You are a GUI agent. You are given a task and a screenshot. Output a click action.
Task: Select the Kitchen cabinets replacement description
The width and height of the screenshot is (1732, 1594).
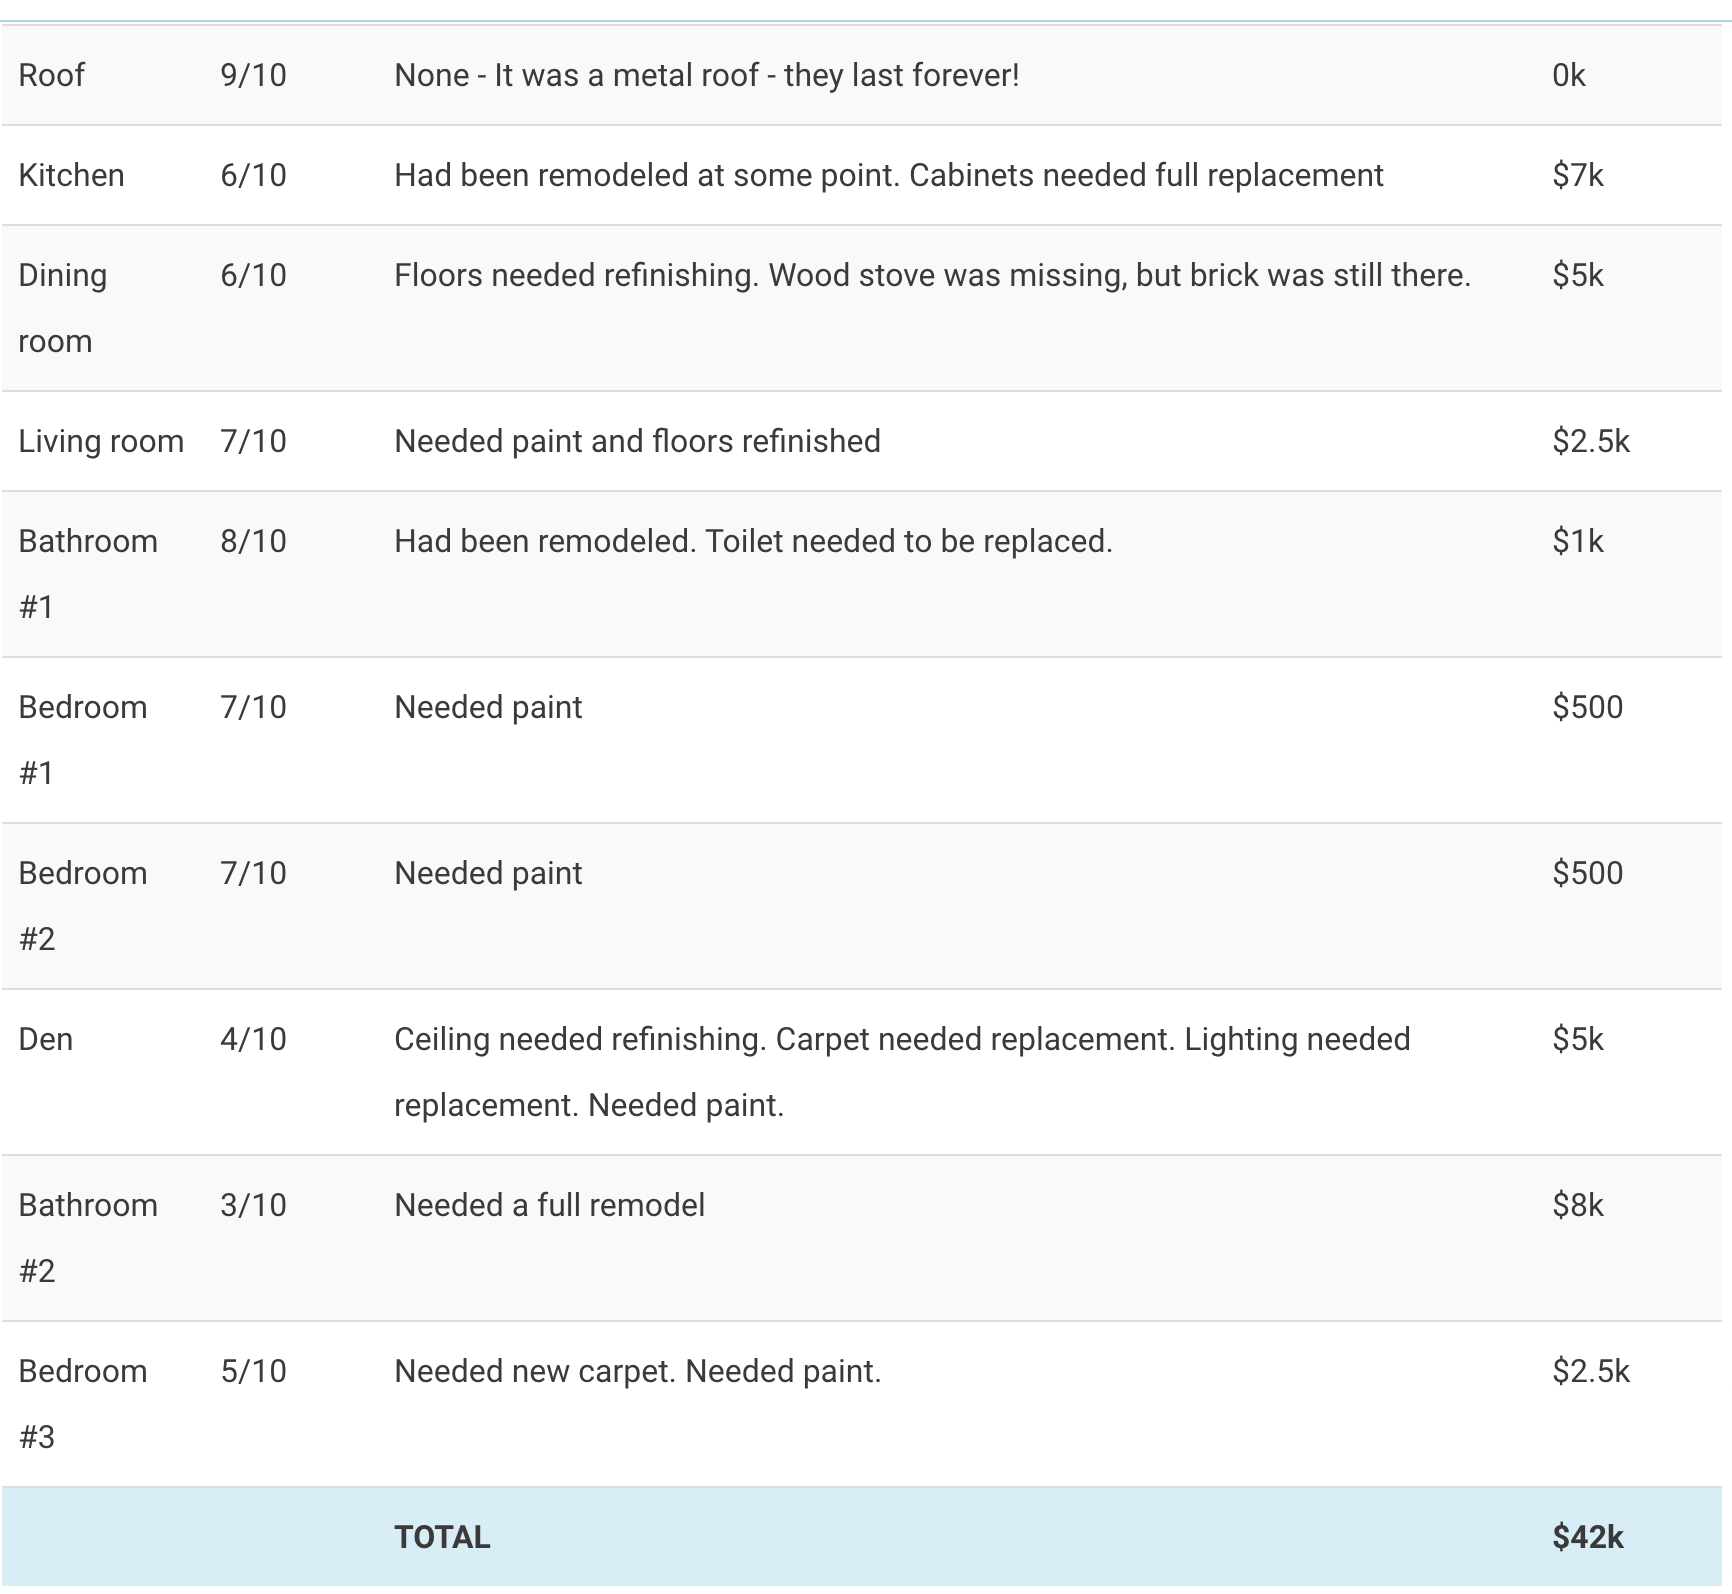coord(888,175)
